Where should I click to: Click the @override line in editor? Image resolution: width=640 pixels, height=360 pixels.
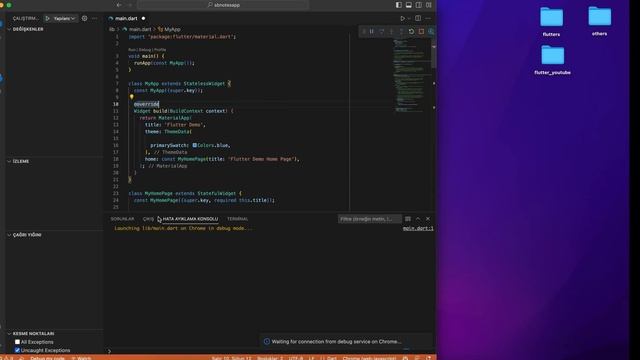pos(146,104)
